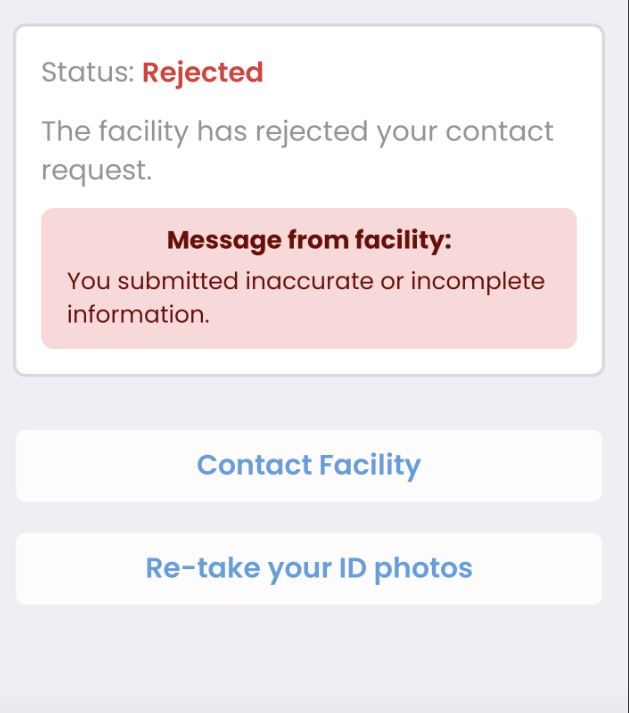The width and height of the screenshot is (629, 713).
Task: Click gap between Contact Facility and Re-take buttons
Action: [x=309, y=517]
